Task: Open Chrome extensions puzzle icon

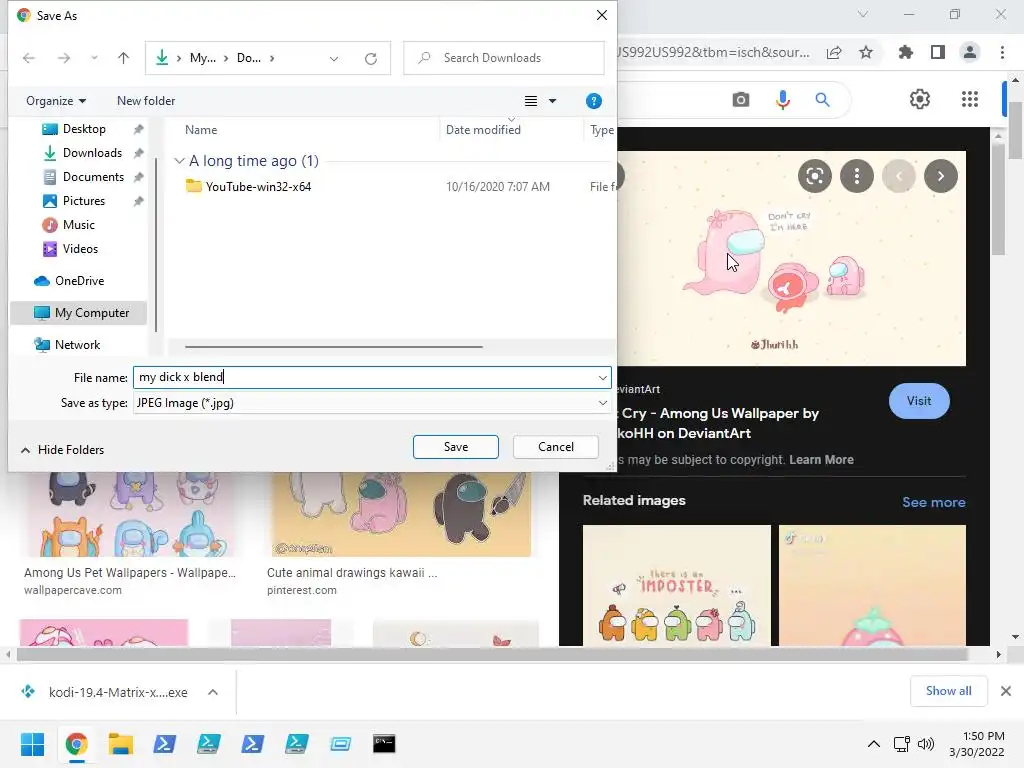Action: click(906, 52)
